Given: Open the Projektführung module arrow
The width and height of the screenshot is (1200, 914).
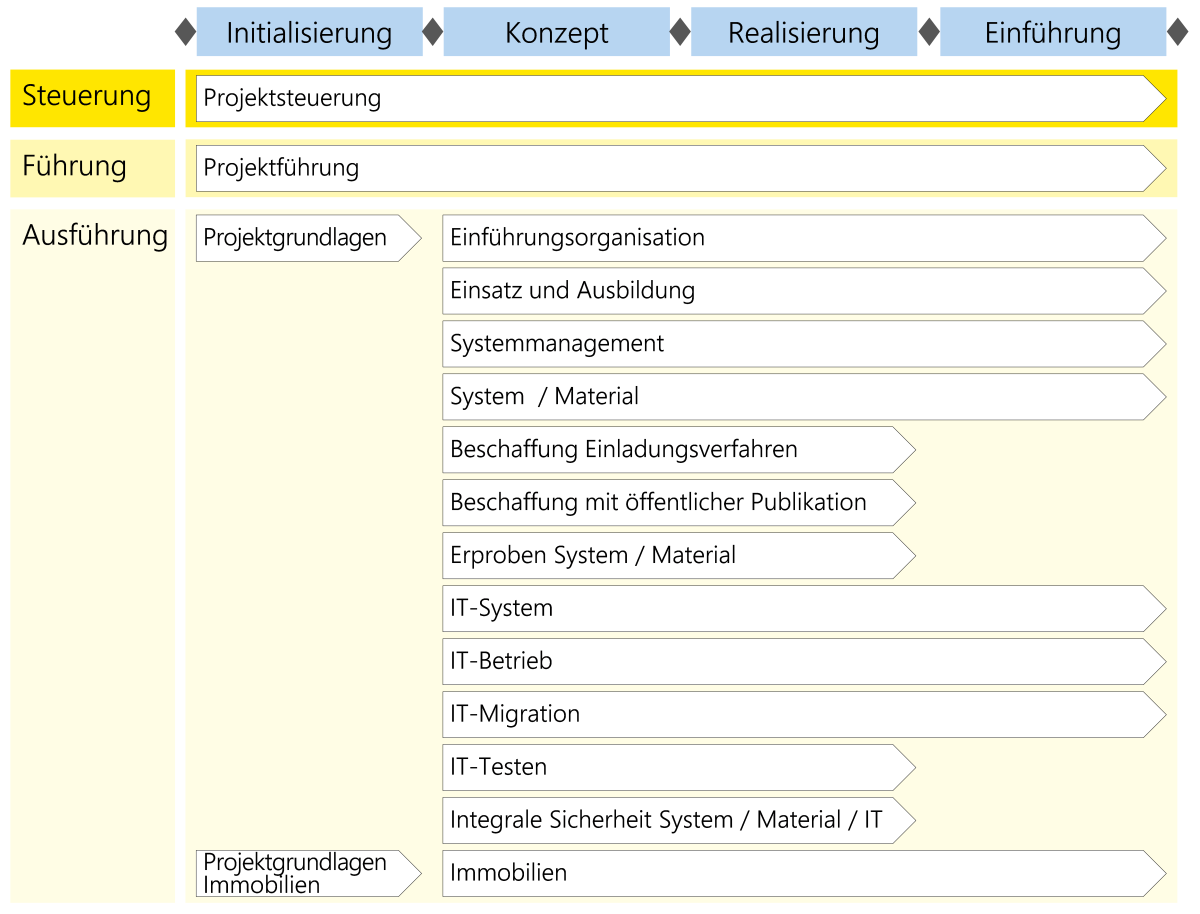Looking at the screenshot, I should tap(680, 168).
